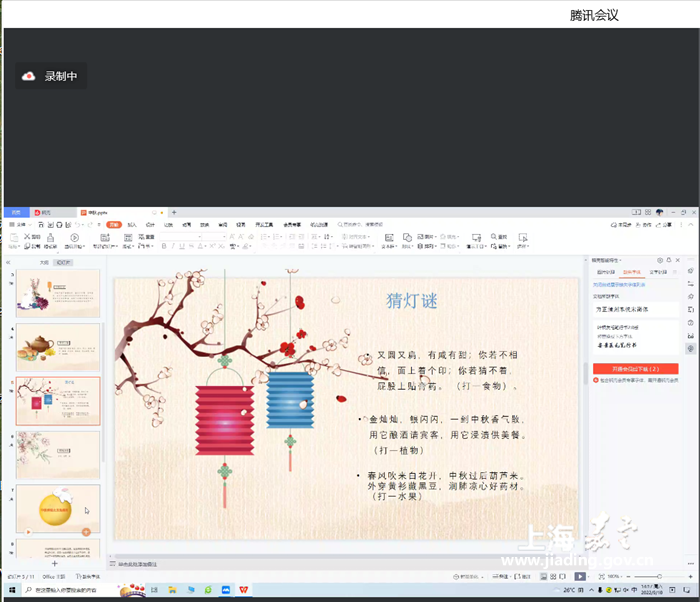This screenshot has width=700, height=602.
Task: Click the clear formatting eraser icon
Action: click(x=251, y=236)
